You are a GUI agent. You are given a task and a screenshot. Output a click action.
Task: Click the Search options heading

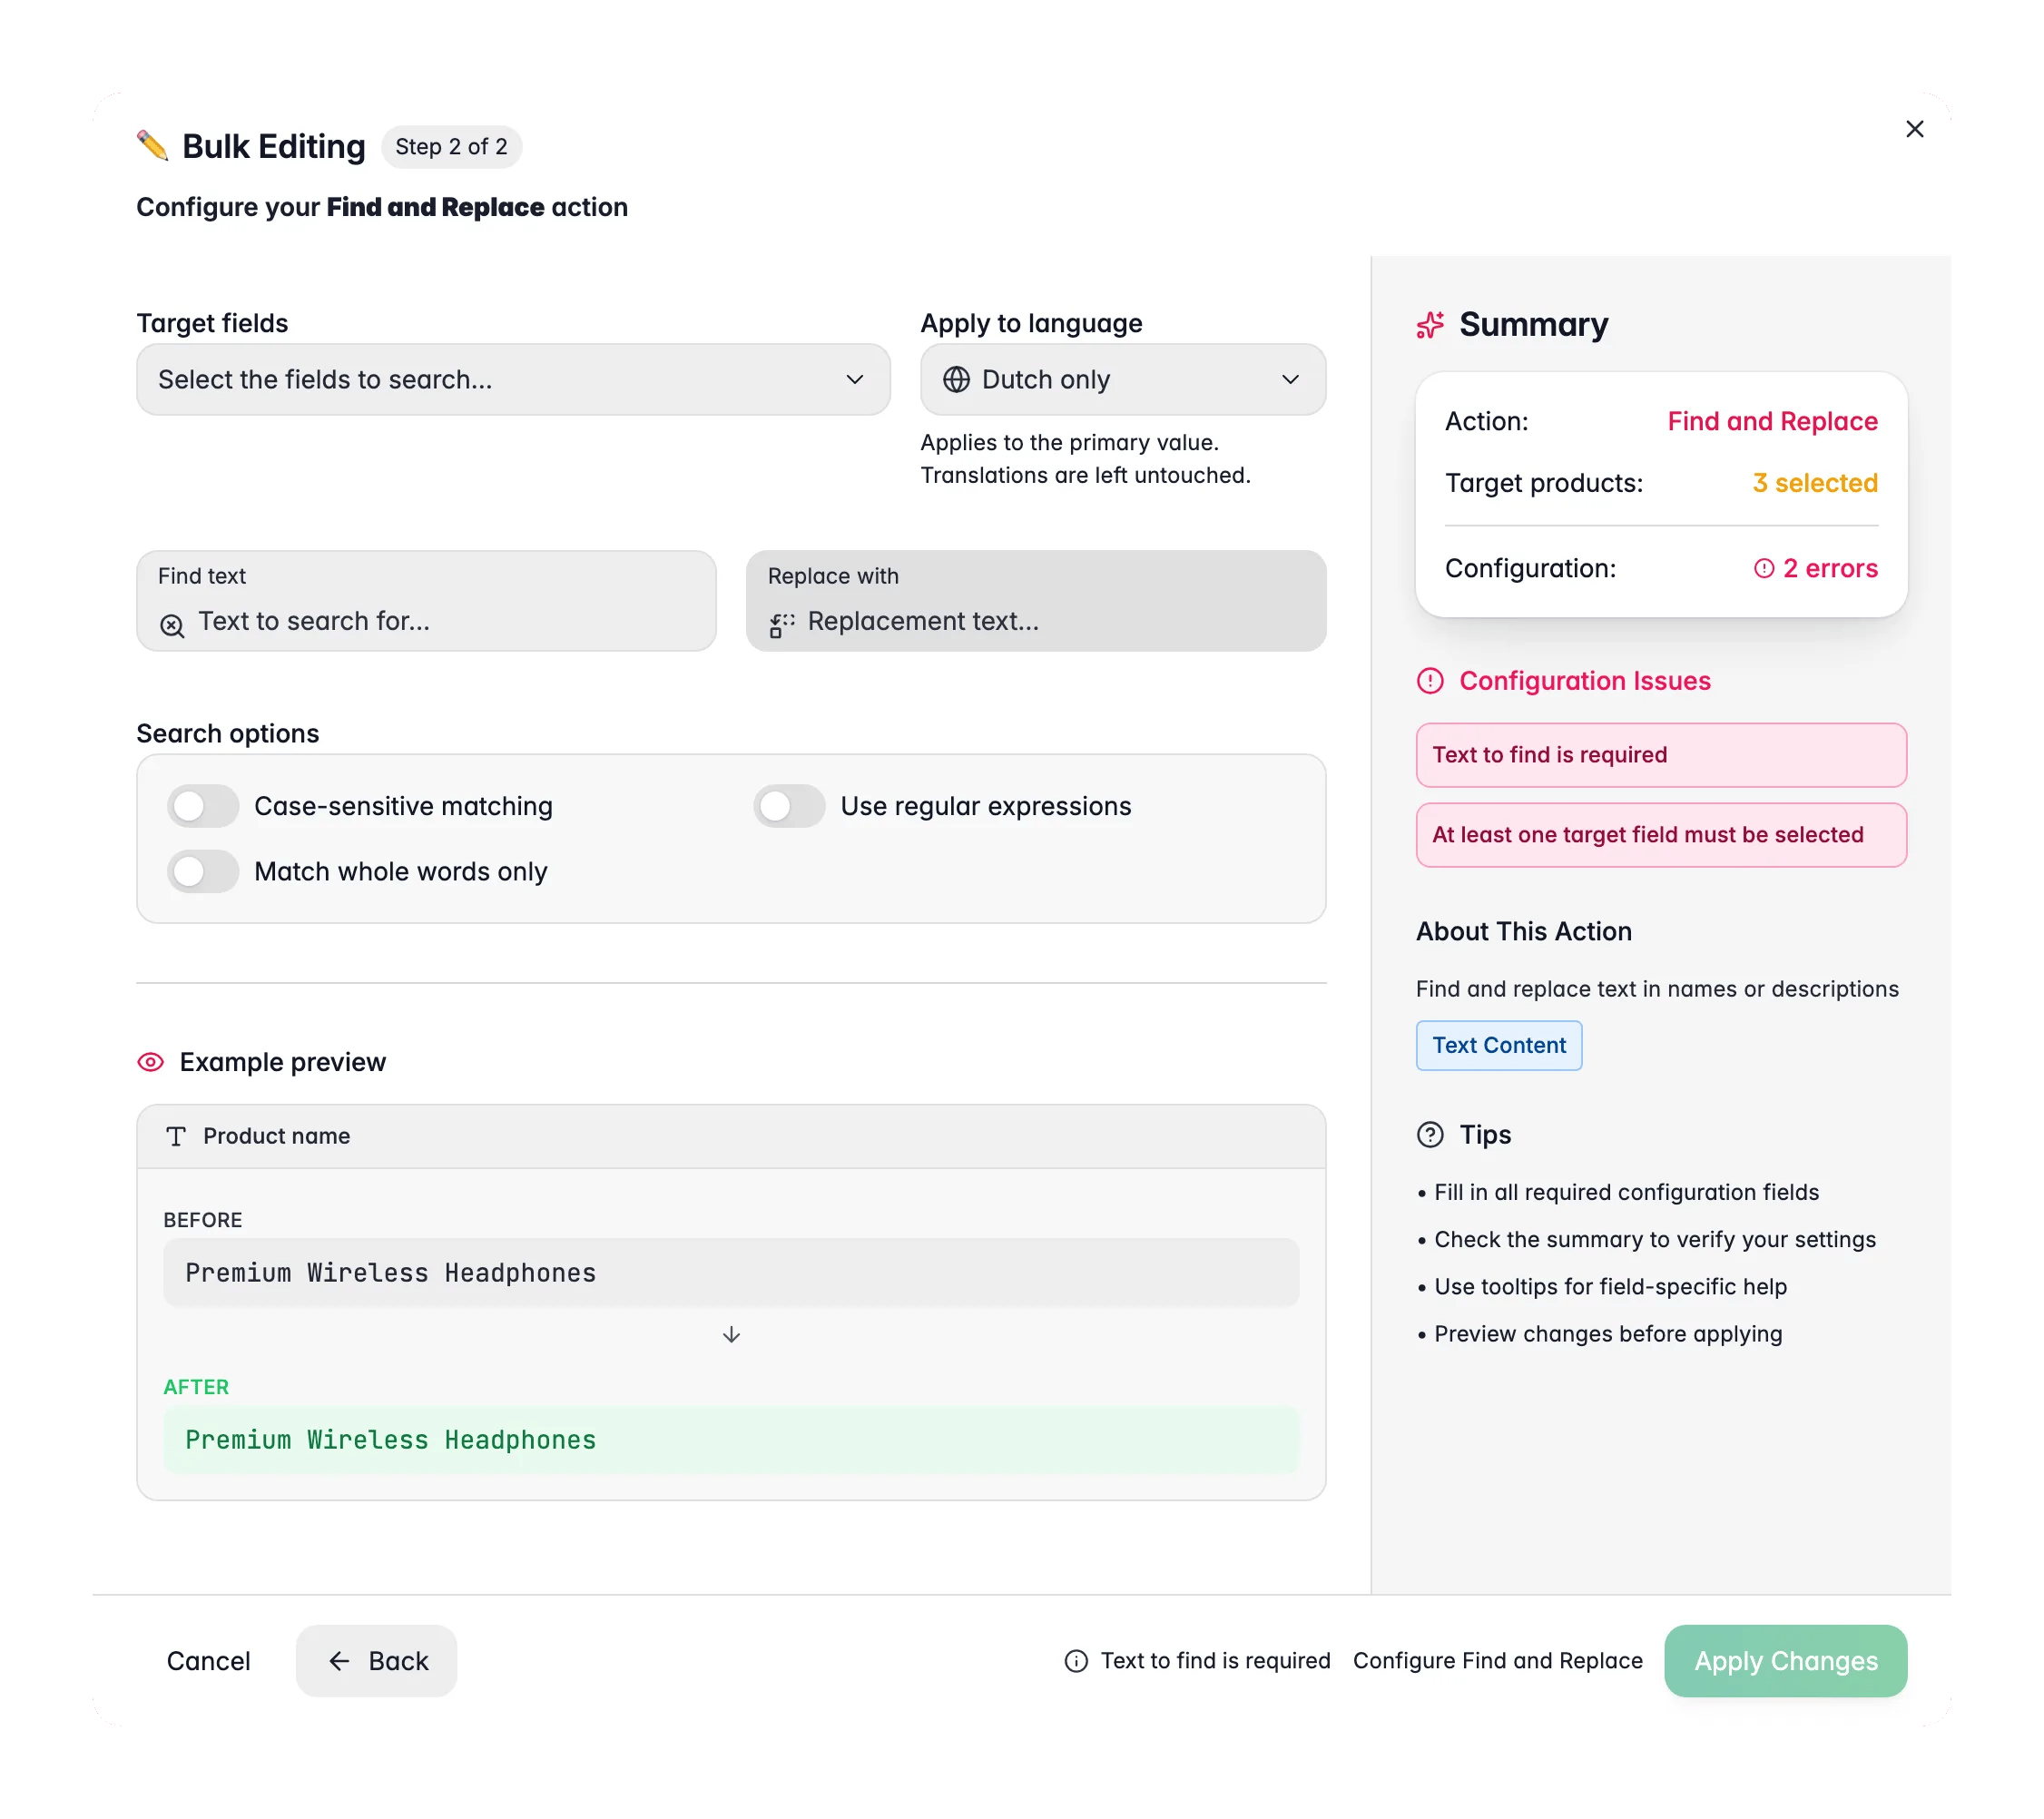click(x=227, y=734)
